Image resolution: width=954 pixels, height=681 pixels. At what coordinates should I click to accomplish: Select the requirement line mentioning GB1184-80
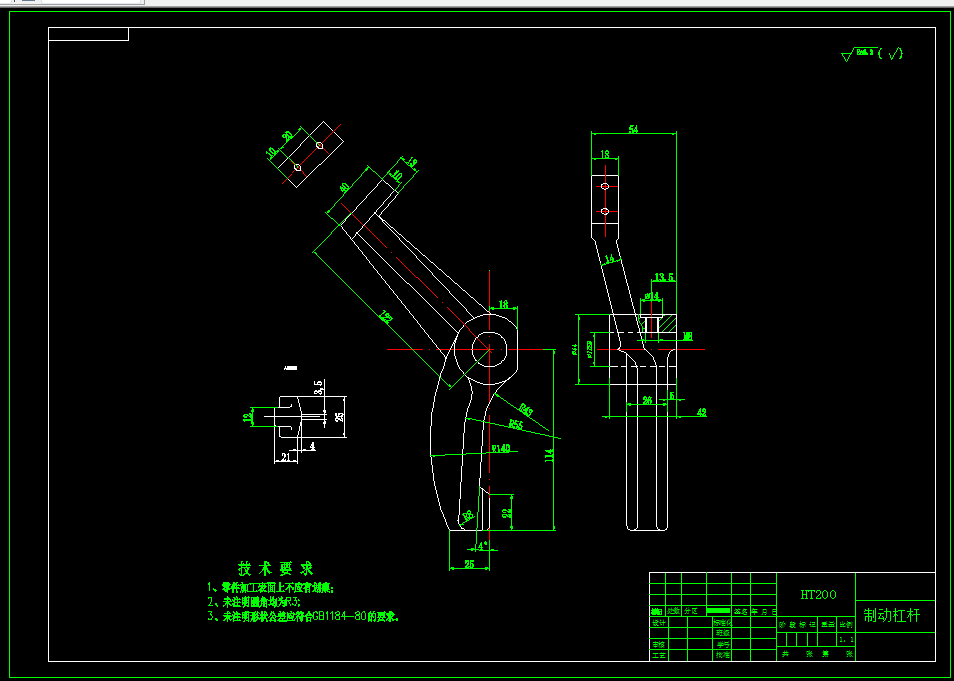pyautogui.click(x=303, y=616)
